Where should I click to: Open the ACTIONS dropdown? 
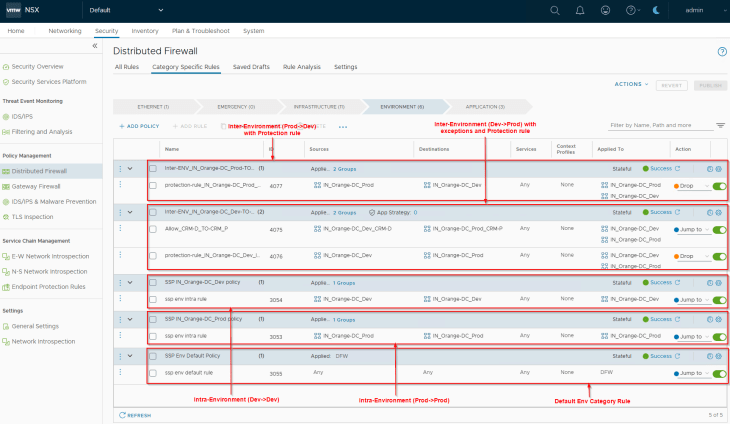pos(631,85)
